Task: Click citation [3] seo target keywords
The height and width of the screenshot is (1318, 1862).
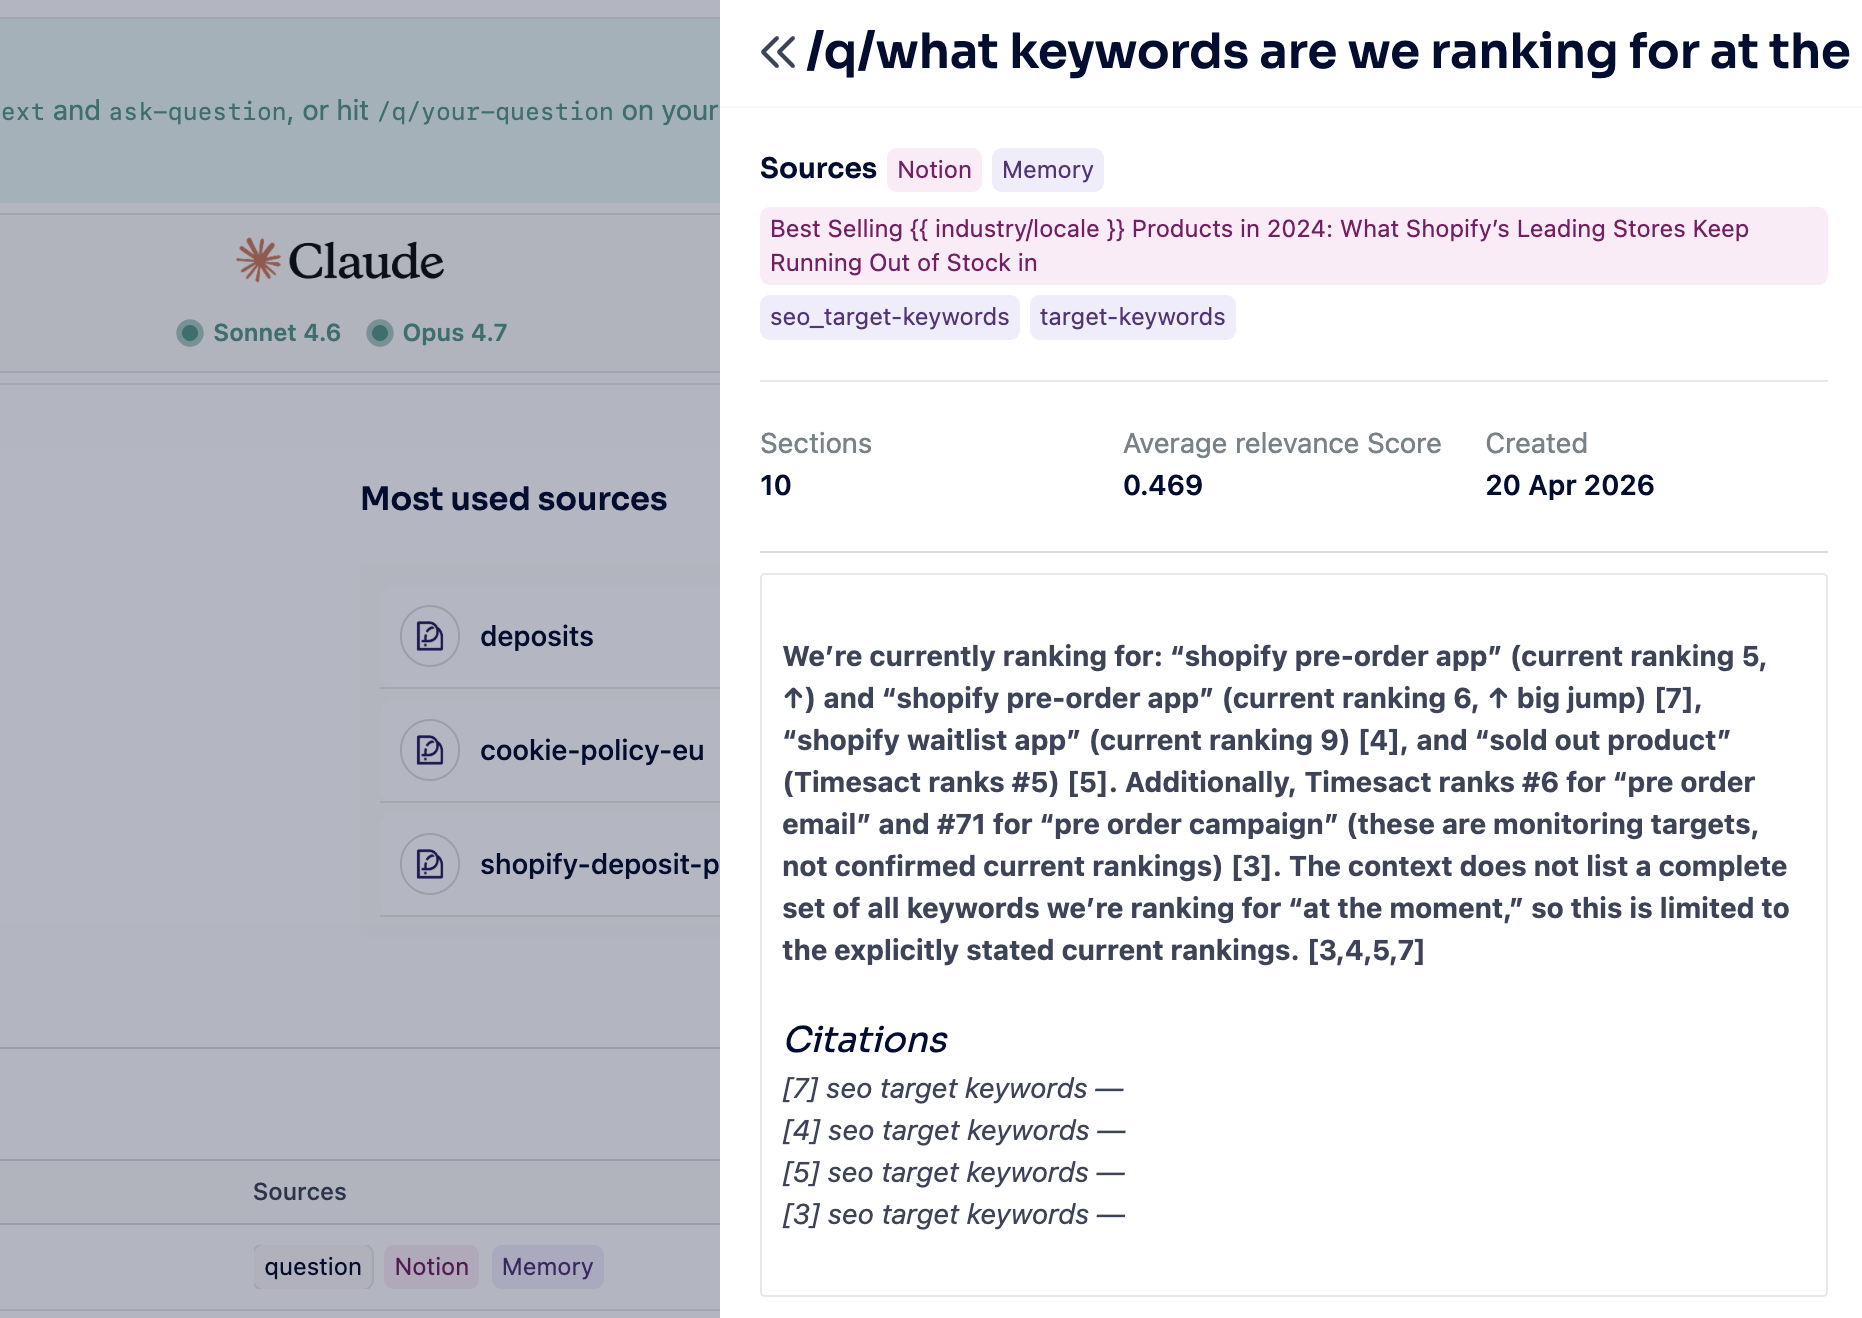Action: [953, 1214]
